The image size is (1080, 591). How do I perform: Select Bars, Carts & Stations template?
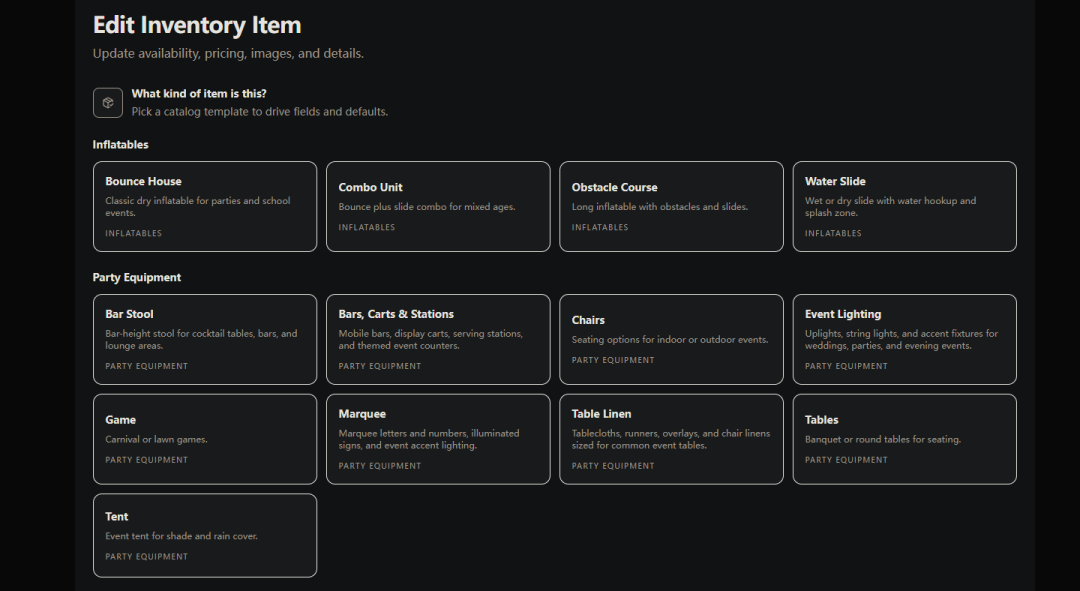(438, 340)
